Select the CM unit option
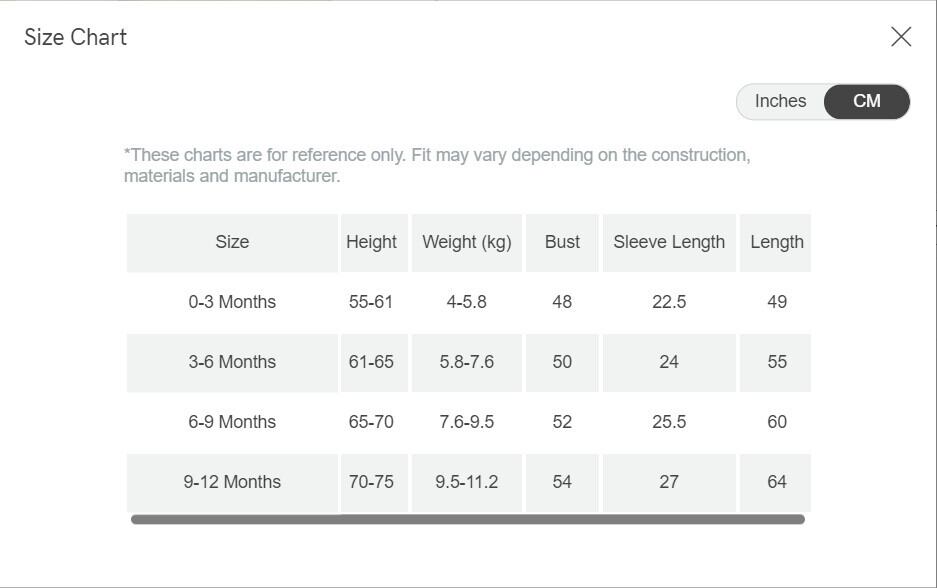Image resolution: width=937 pixels, height=588 pixels. [867, 102]
